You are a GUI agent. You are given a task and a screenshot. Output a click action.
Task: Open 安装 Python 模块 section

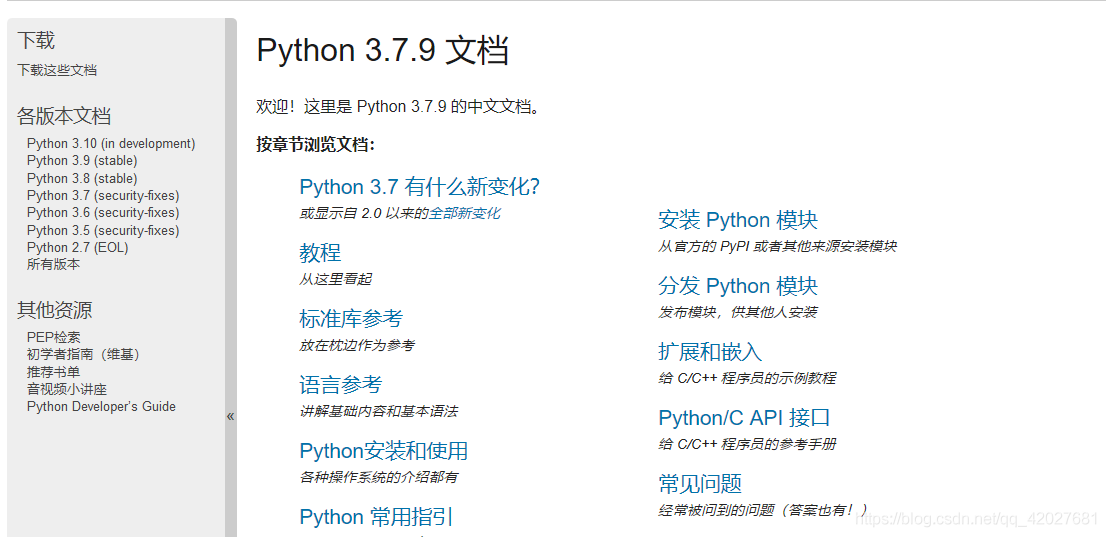pyautogui.click(x=738, y=220)
